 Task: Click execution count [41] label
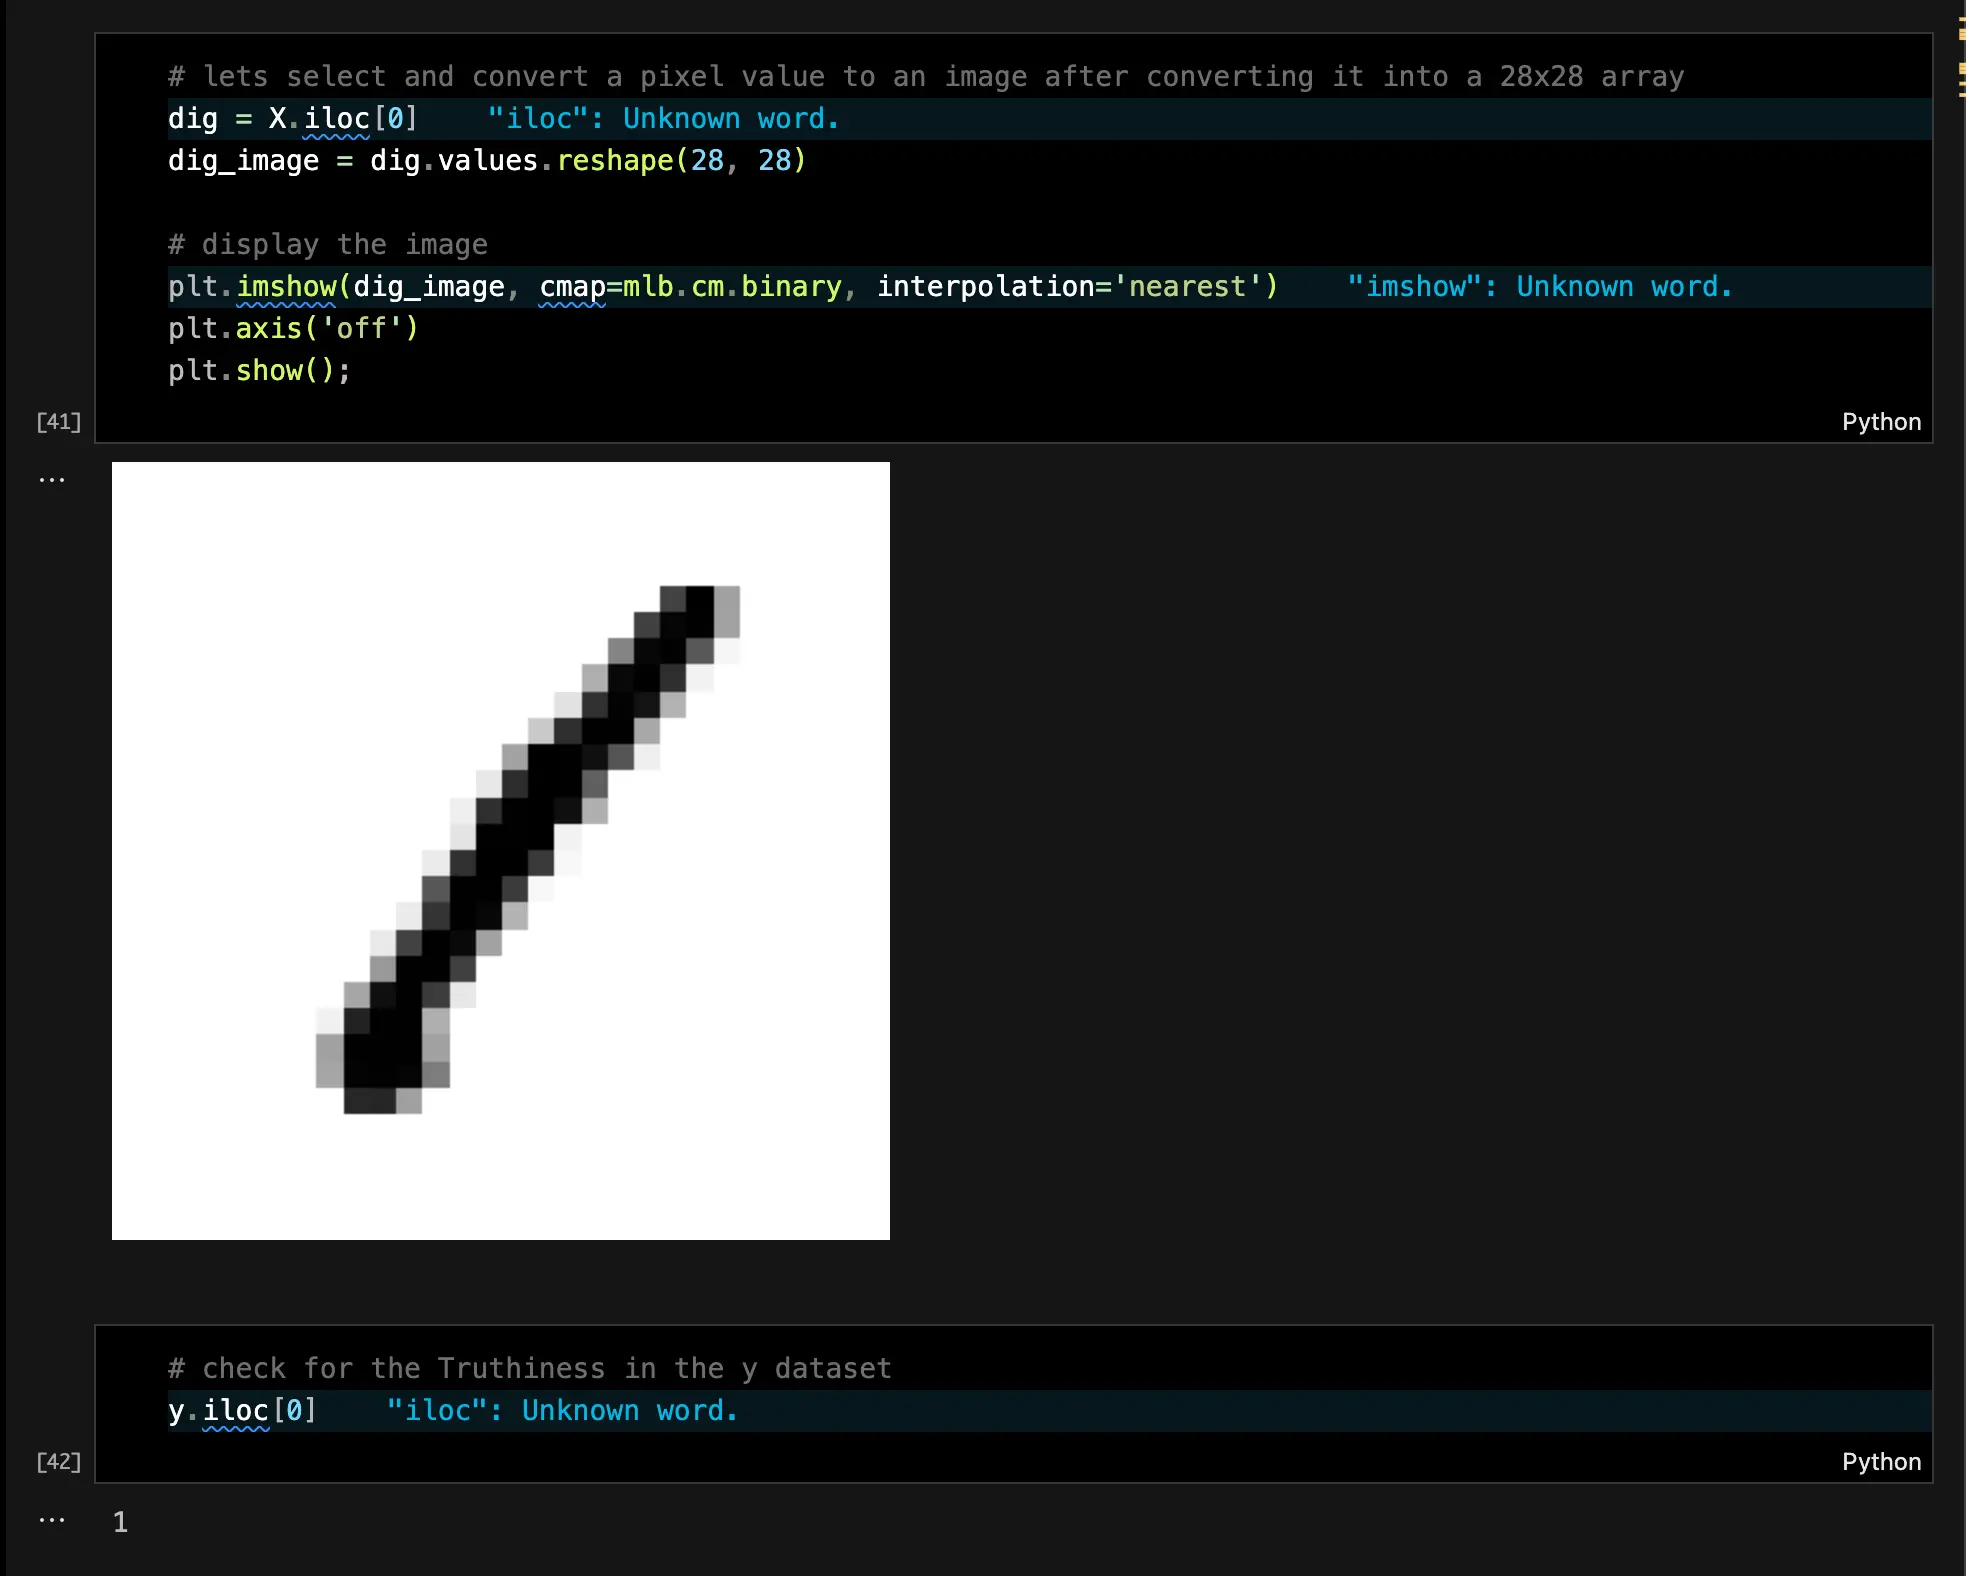click(58, 421)
